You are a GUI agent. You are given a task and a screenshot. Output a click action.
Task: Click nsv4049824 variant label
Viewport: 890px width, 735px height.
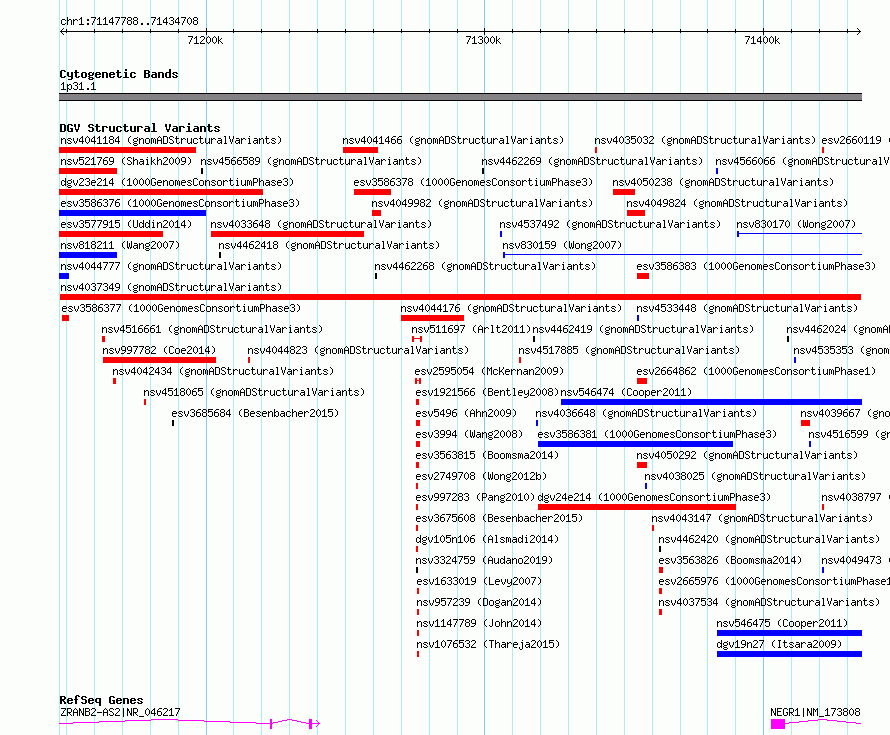click(x=737, y=203)
